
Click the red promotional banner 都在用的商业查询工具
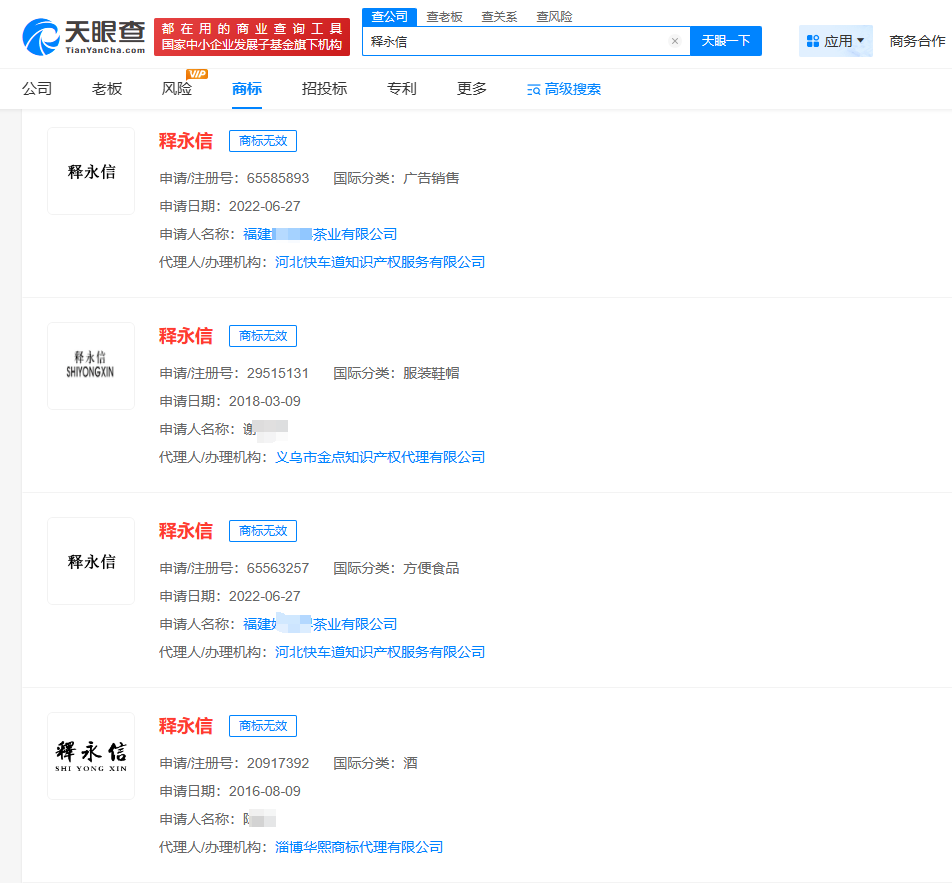[x=252, y=37]
